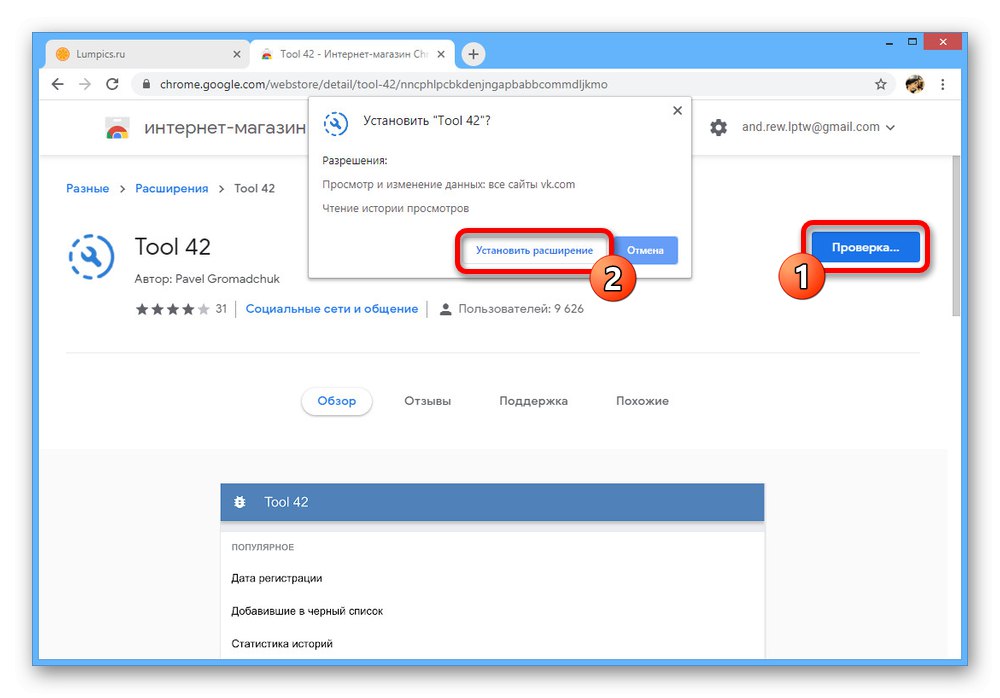Viewport: 1000px width, 698px height.
Task: Switch to the Lumpics.ru tab
Action: (x=148, y=54)
